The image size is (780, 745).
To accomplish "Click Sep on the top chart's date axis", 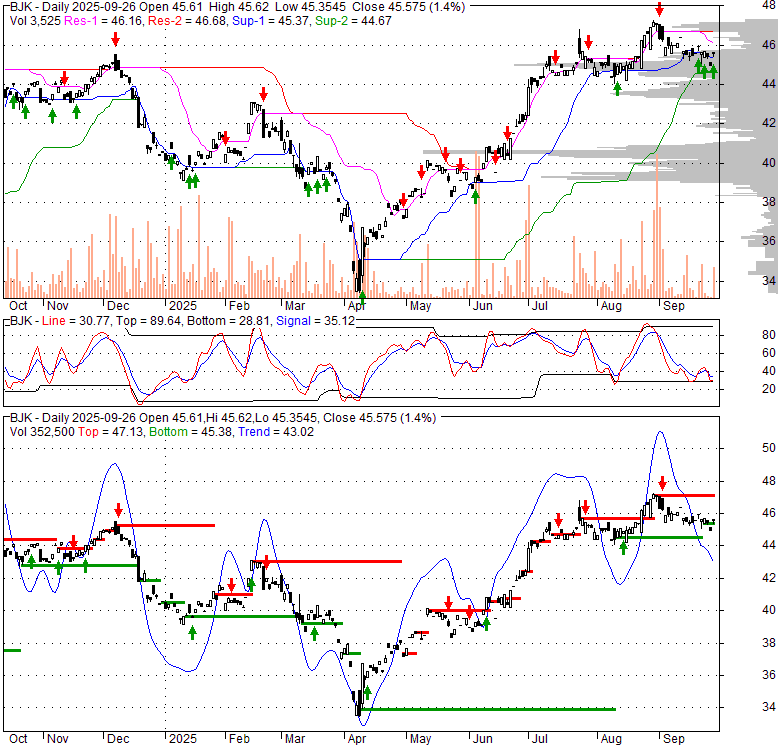I will point(674,306).
